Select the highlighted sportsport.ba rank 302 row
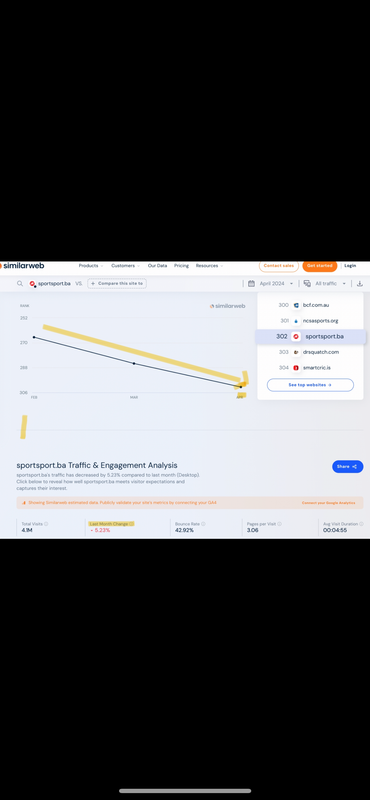Viewport: 370px width, 800px height. pyautogui.click(x=310, y=336)
